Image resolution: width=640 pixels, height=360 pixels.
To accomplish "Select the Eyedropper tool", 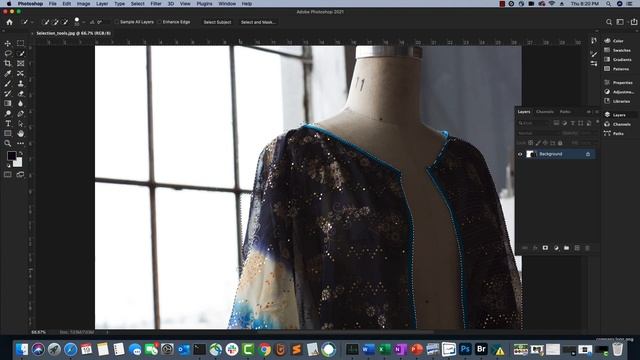I will (x=8, y=73).
